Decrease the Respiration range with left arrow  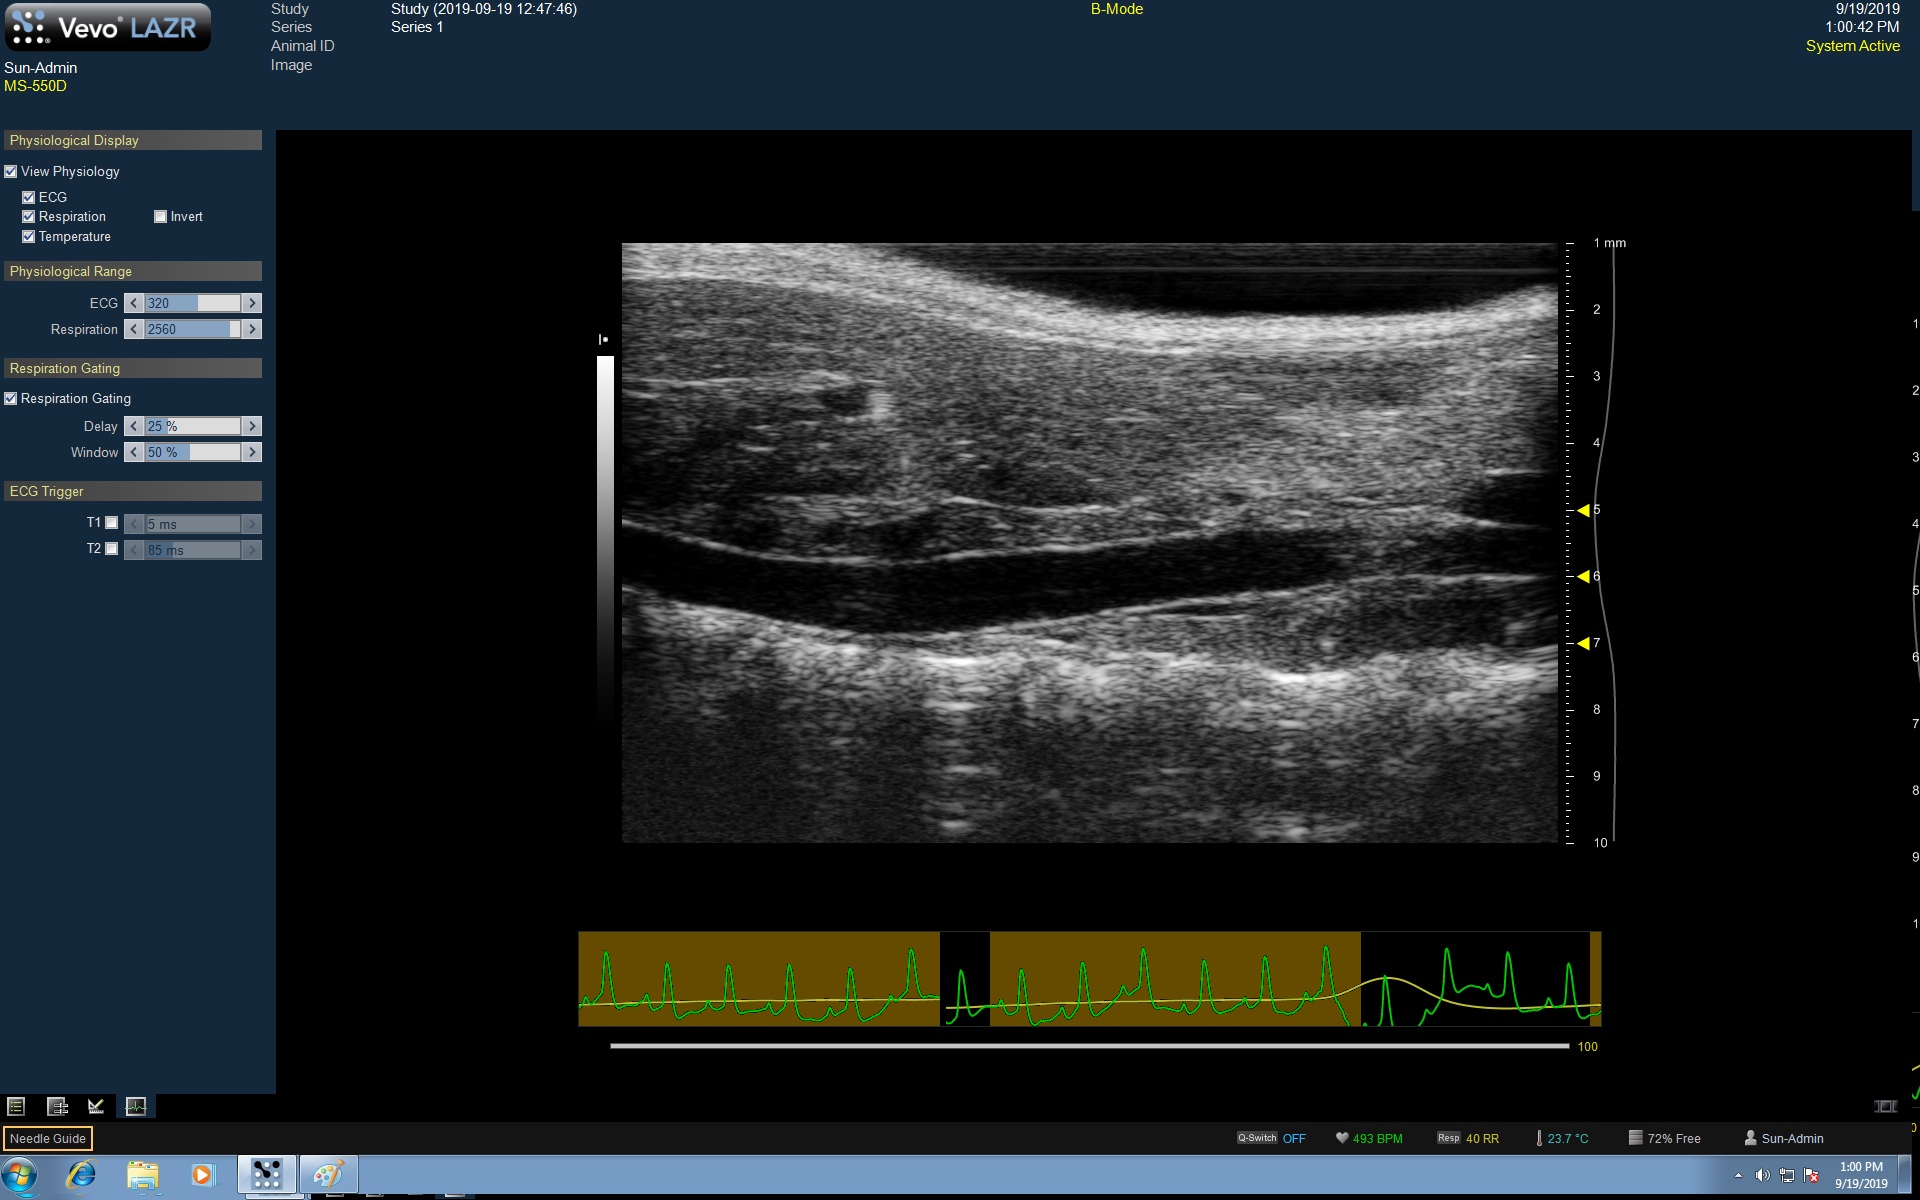click(134, 329)
